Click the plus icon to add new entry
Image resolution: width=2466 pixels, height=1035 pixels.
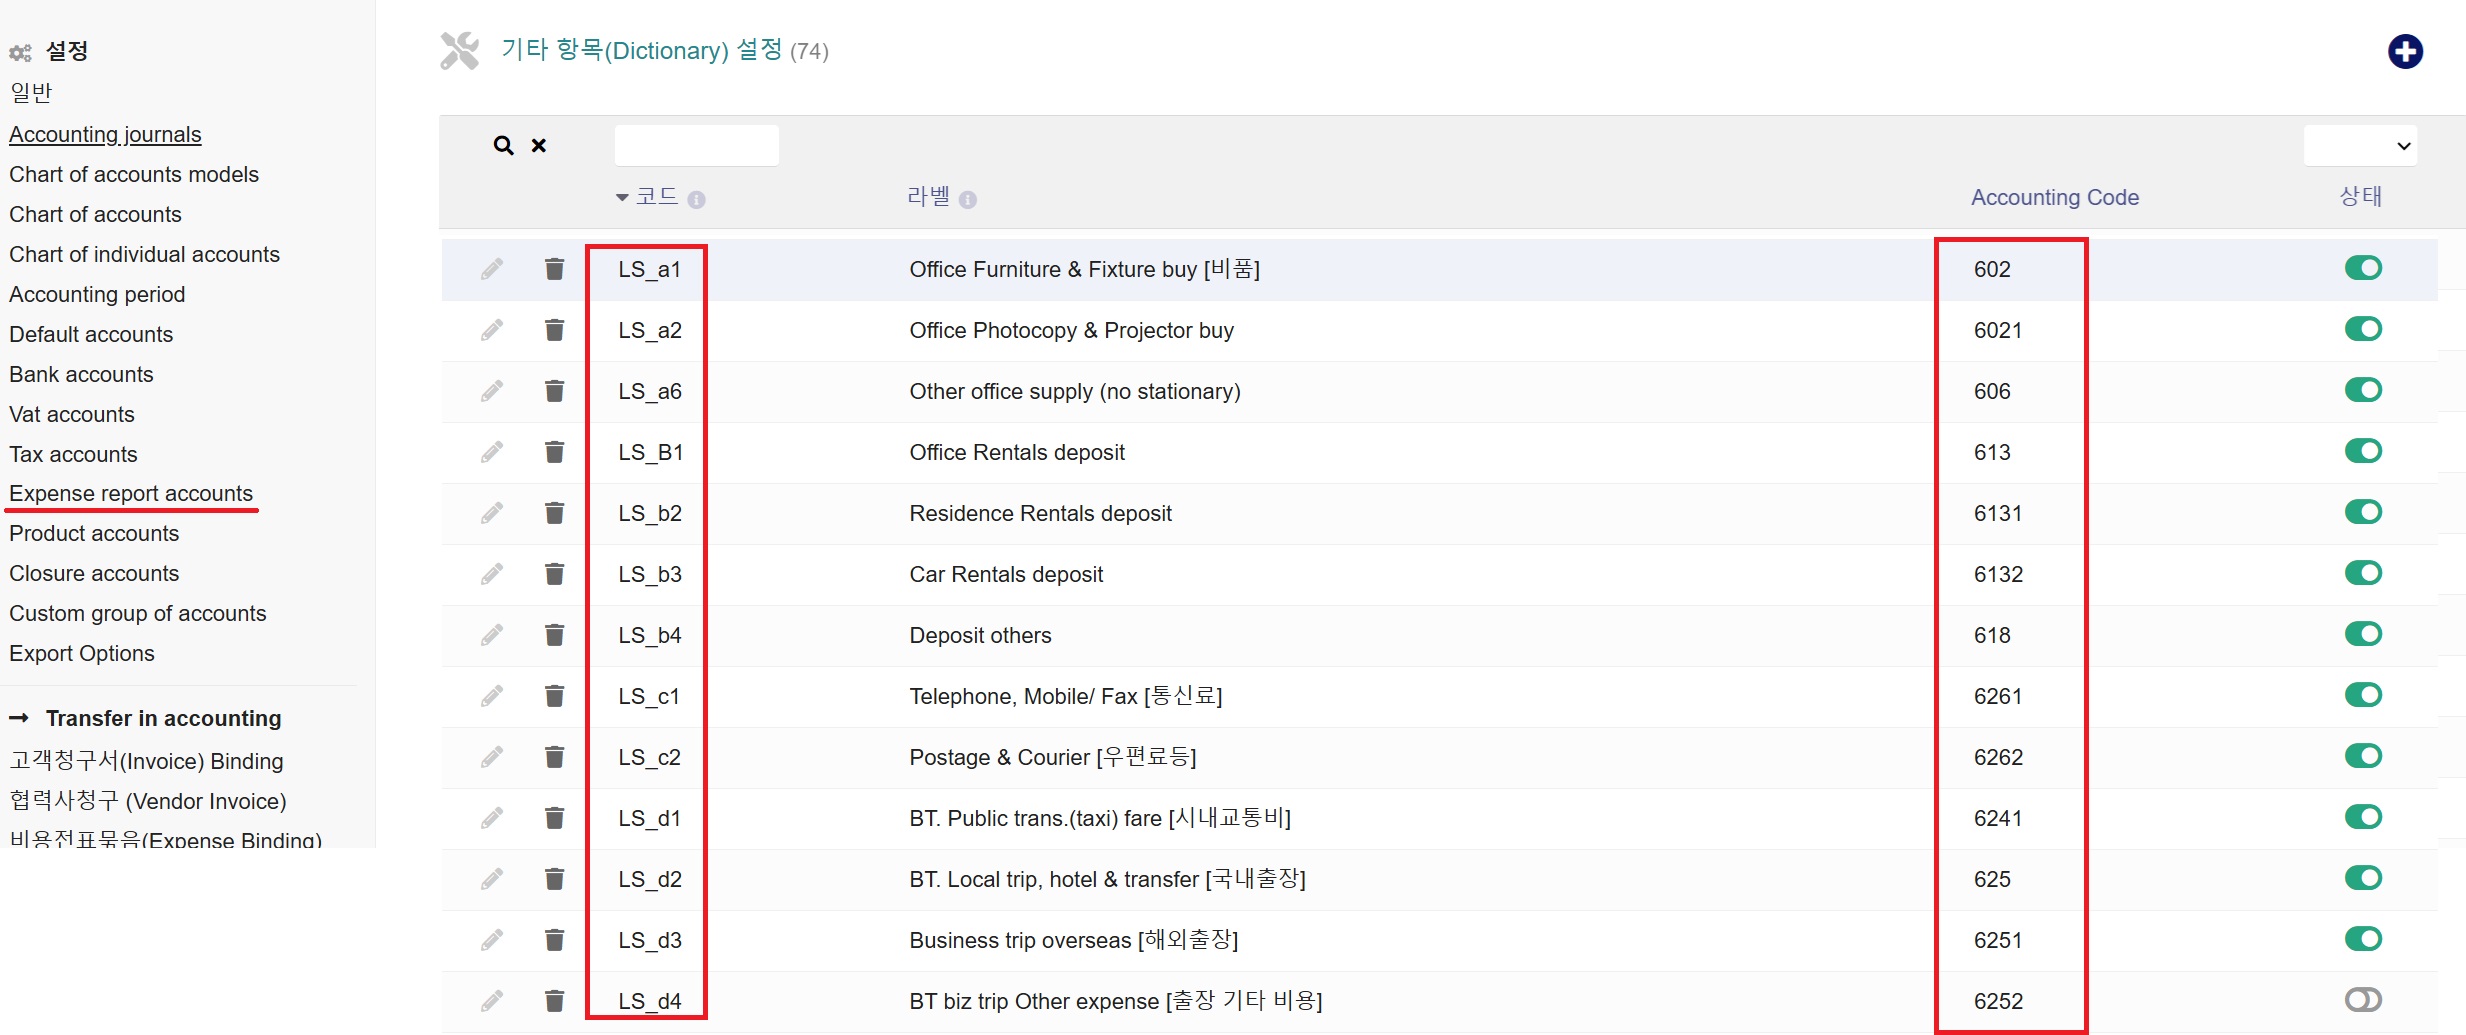(x=2404, y=51)
